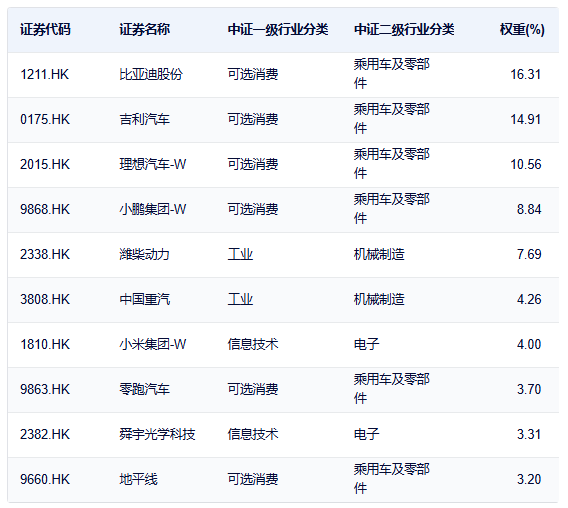Select stock code 9863.HK
Image resolution: width=568 pixels, height=508 pixels.
[x=45, y=390]
